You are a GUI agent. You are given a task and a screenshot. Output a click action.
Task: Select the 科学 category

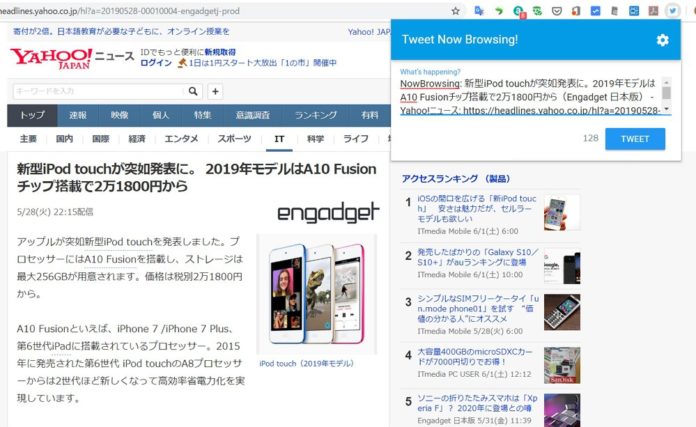(316, 139)
